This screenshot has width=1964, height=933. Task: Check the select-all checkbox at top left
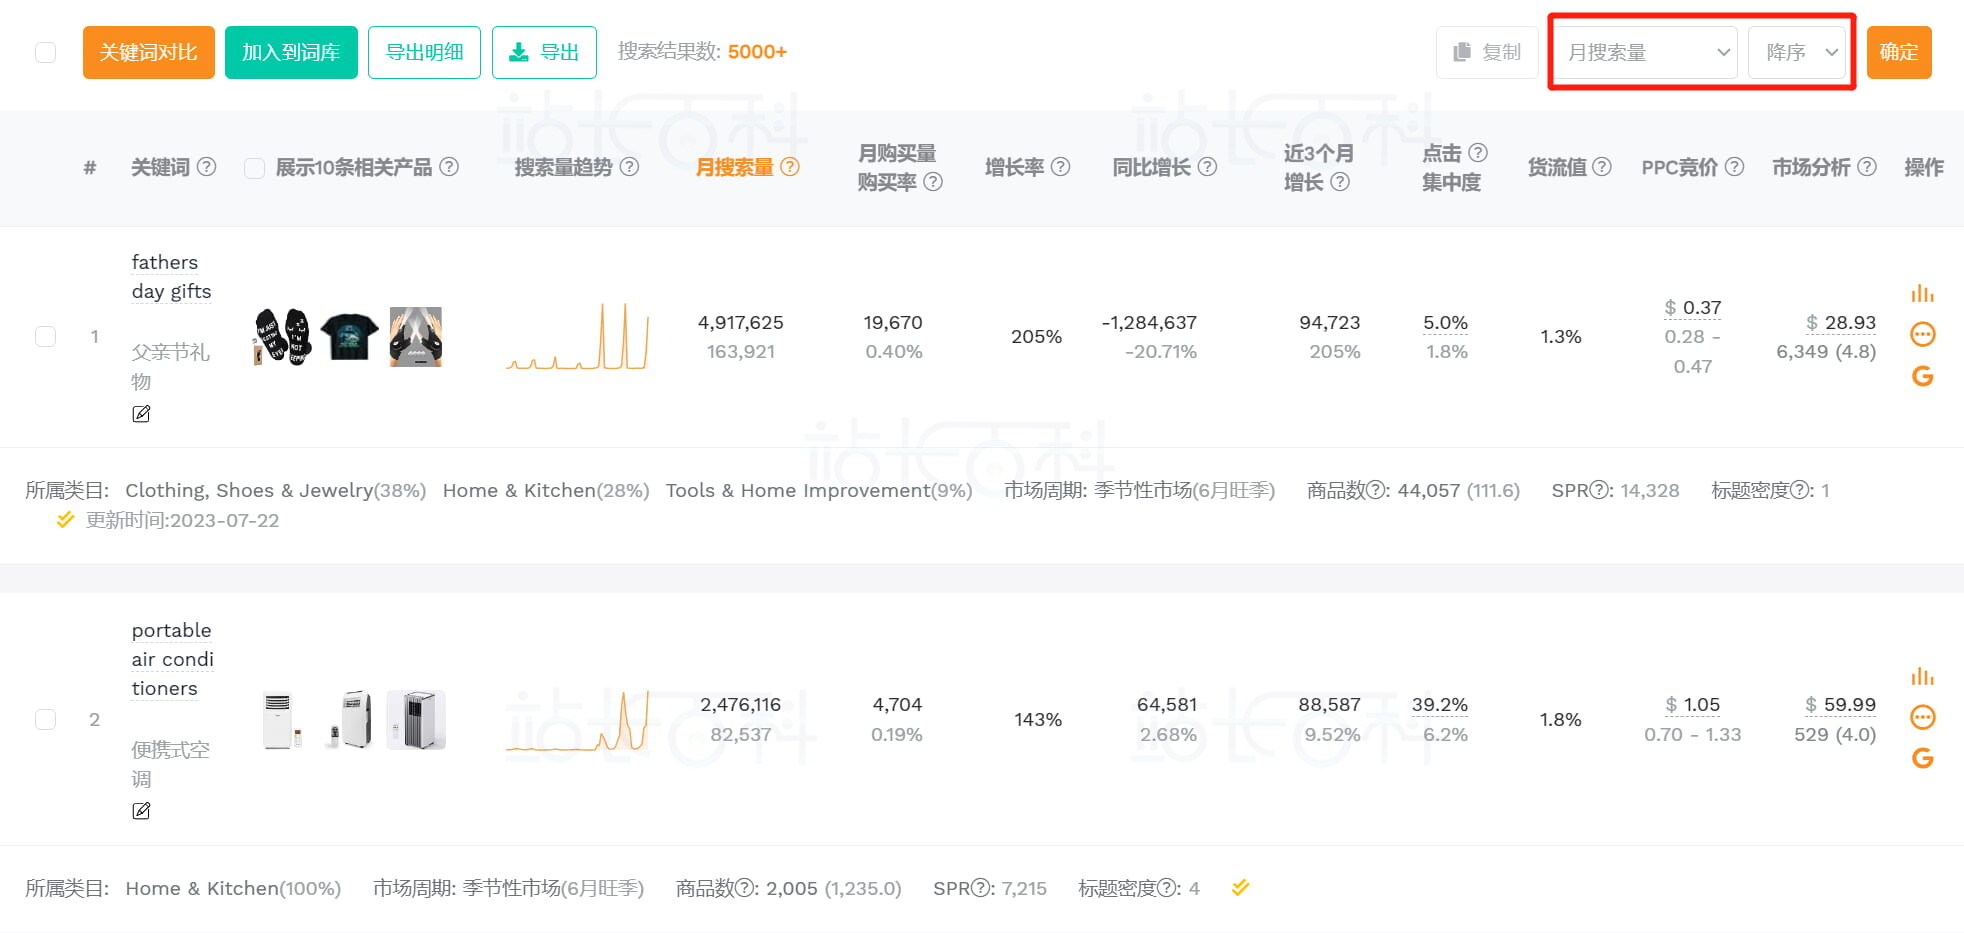(45, 51)
